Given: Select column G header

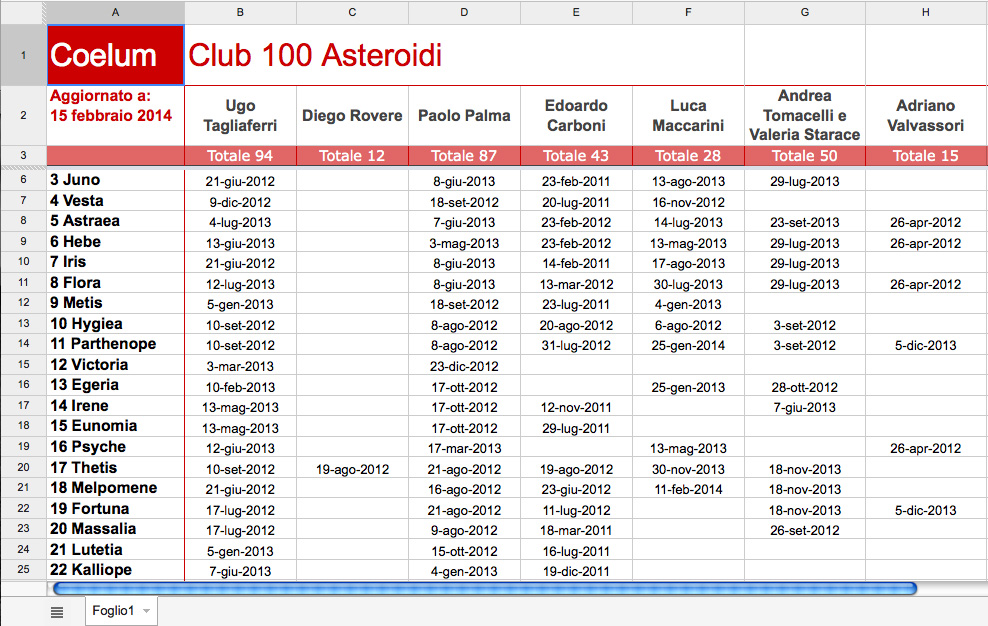Looking at the screenshot, I should click(x=805, y=12).
